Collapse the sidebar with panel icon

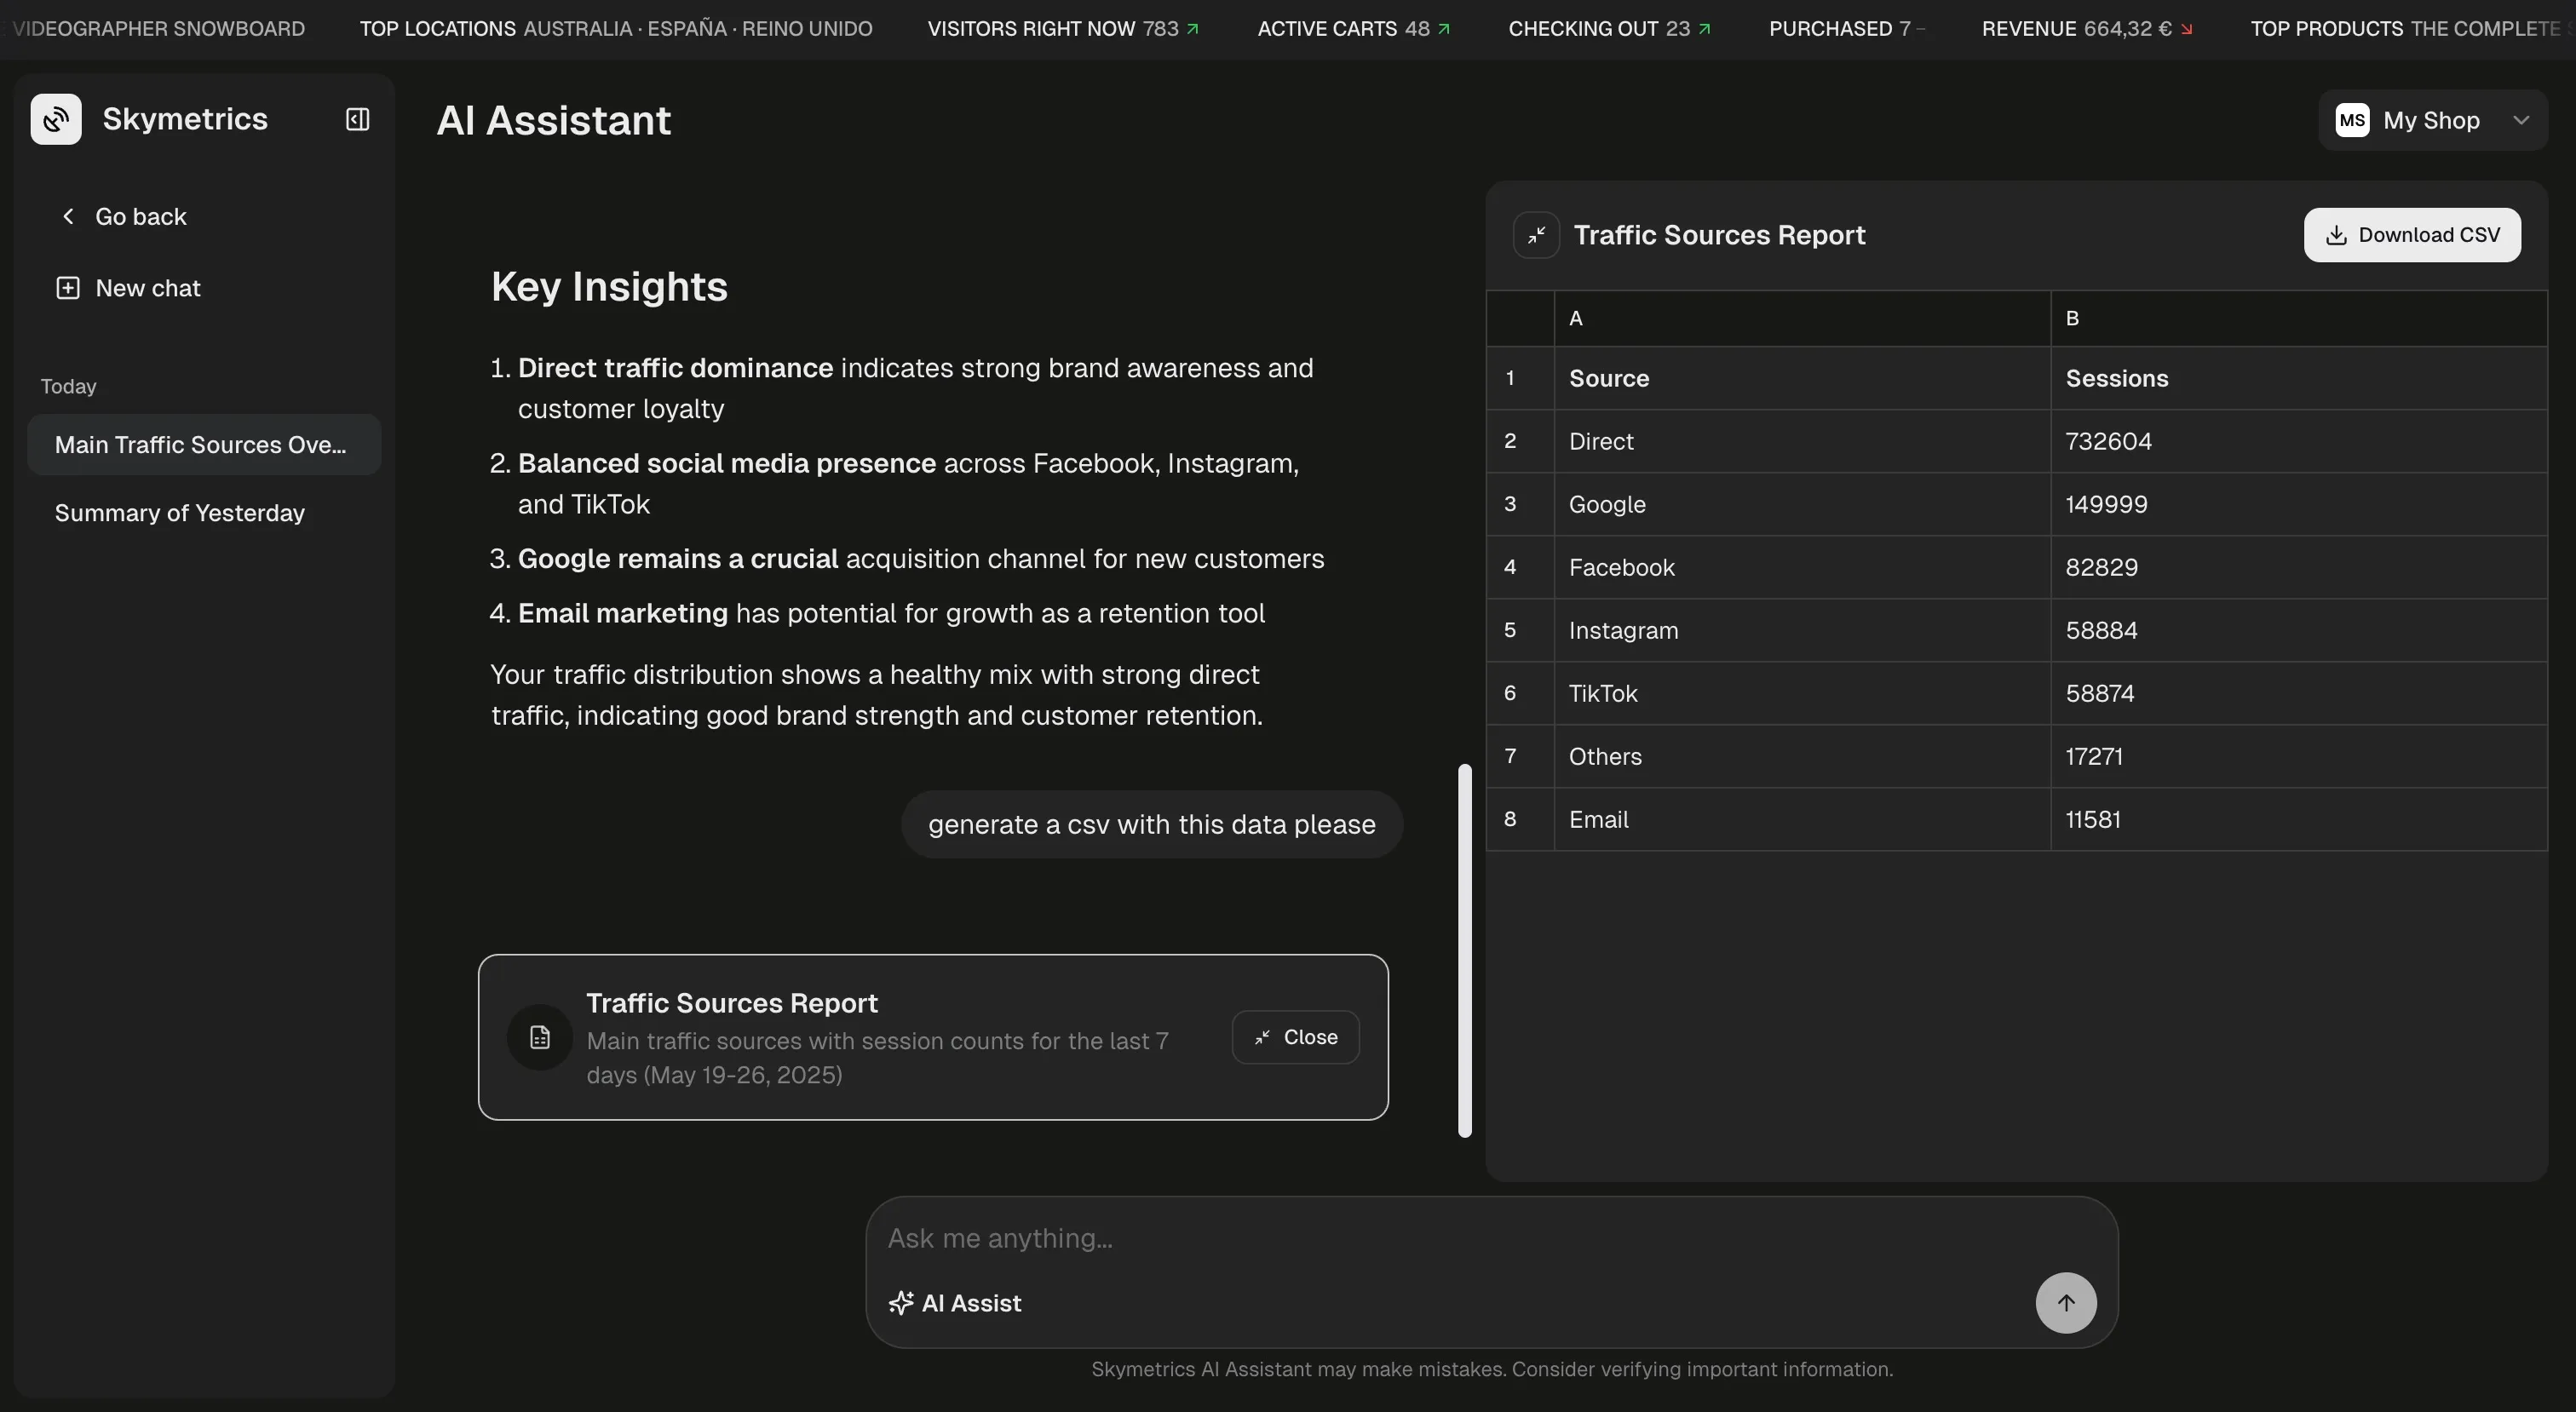point(357,119)
